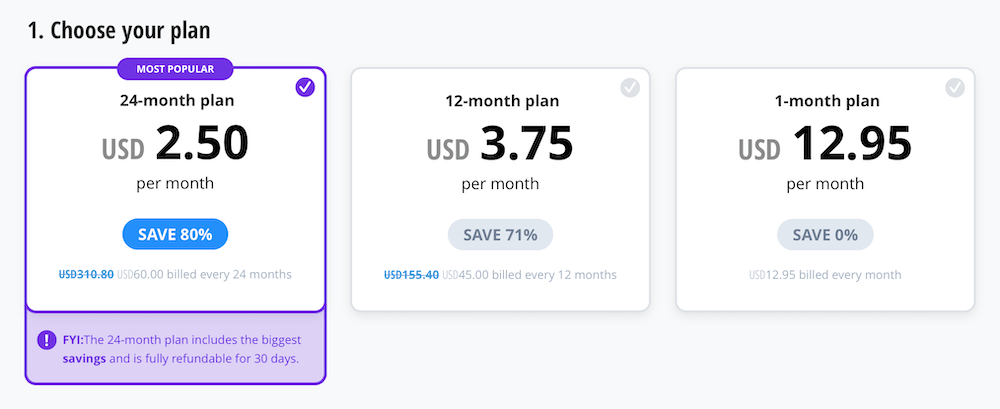Click the USD12.95 billed every month text
The width and height of the screenshot is (1000, 409).
825,274
